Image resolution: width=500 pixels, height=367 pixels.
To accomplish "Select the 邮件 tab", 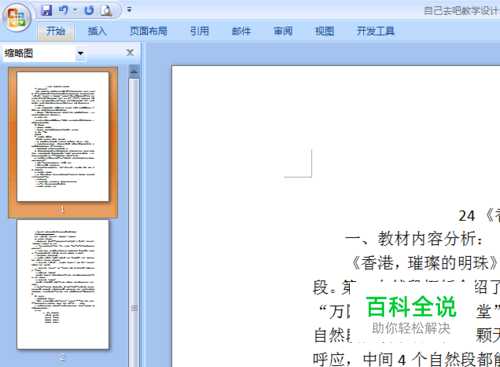I will pyautogui.click(x=241, y=31).
